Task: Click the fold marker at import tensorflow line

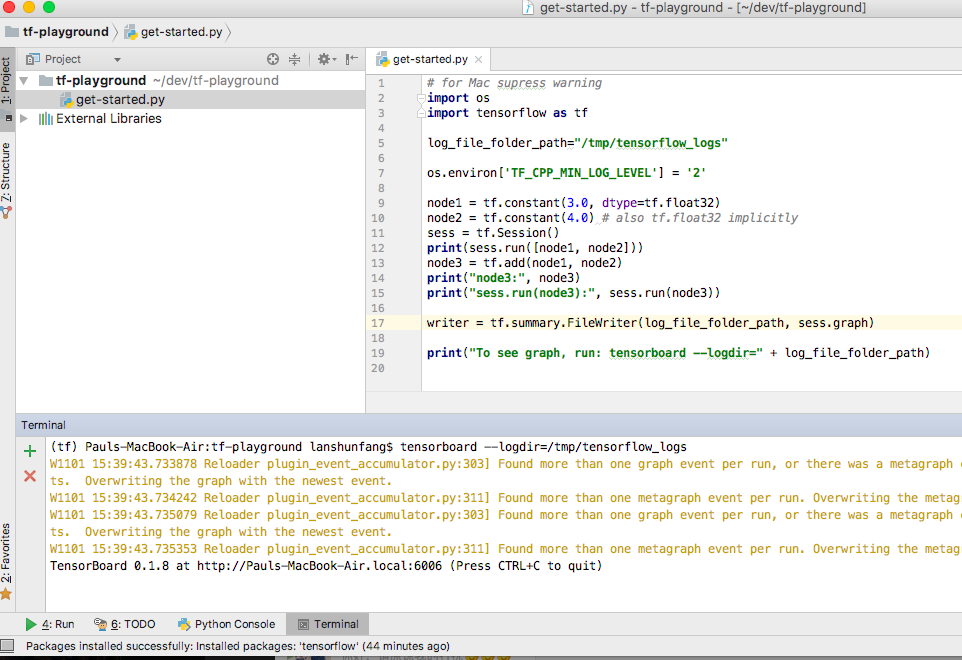Action: pyautogui.click(x=421, y=113)
